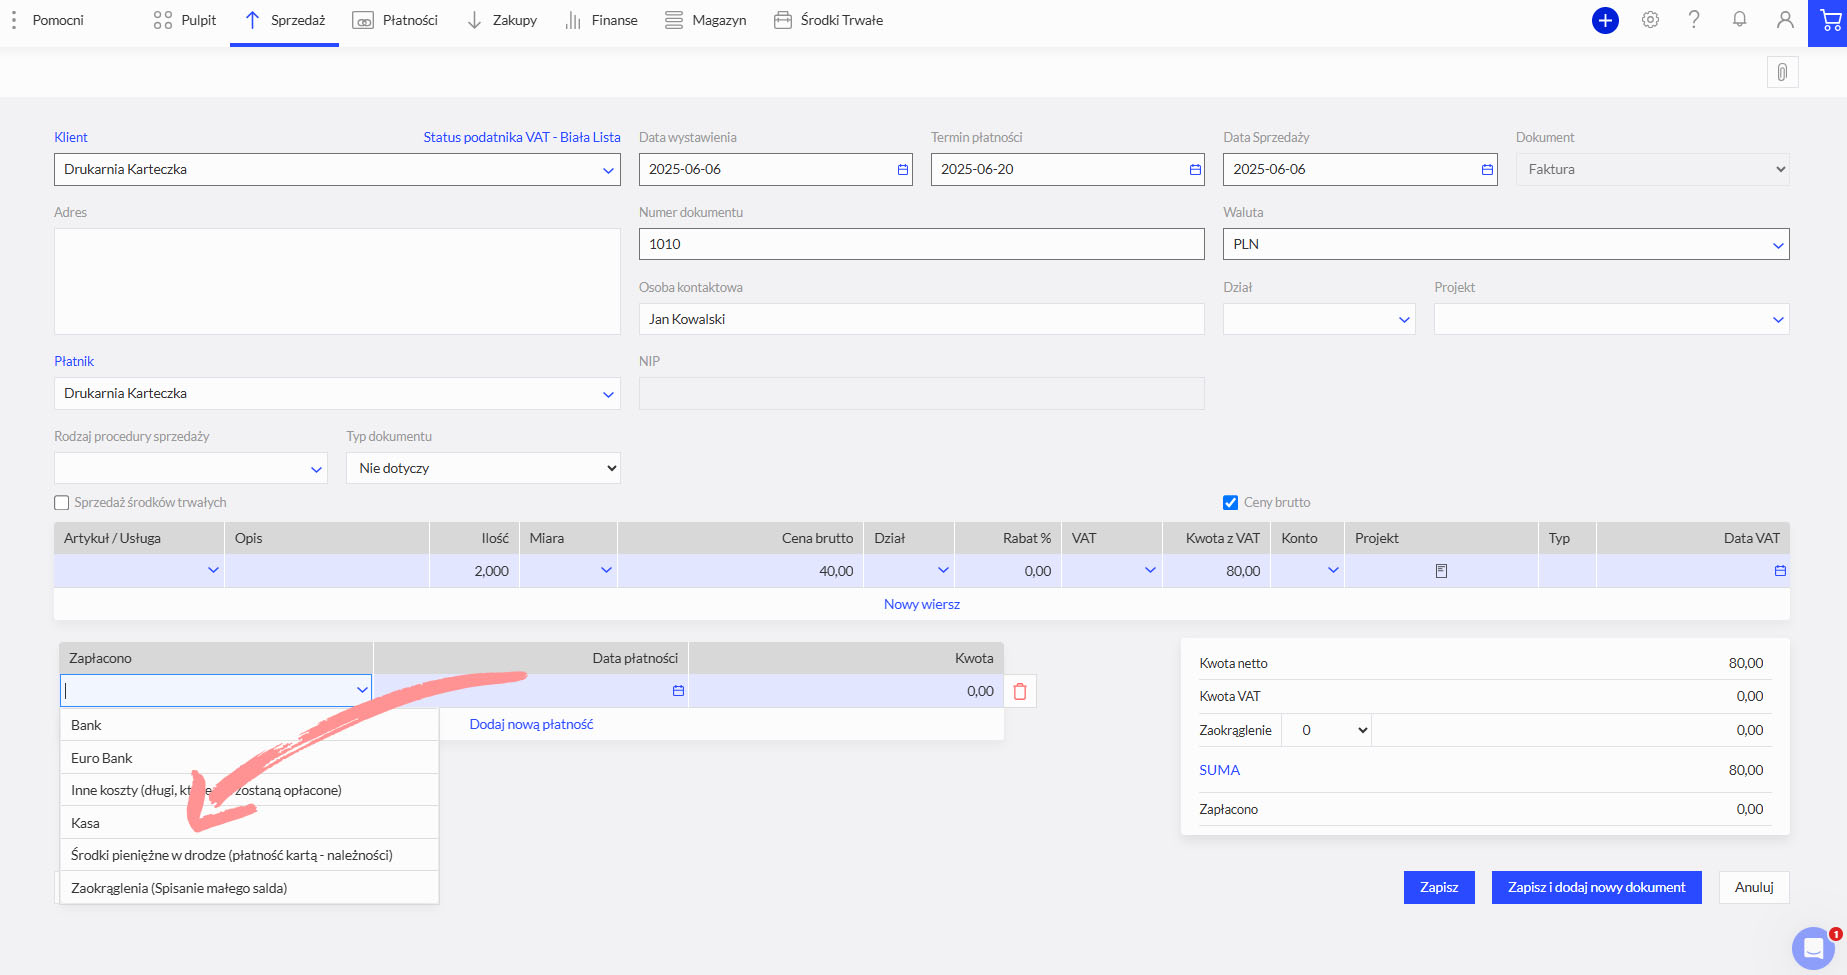Expand the Miara cell dropdown
Image resolution: width=1847 pixels, height=975 pixels.
click(x=606, y=570)
